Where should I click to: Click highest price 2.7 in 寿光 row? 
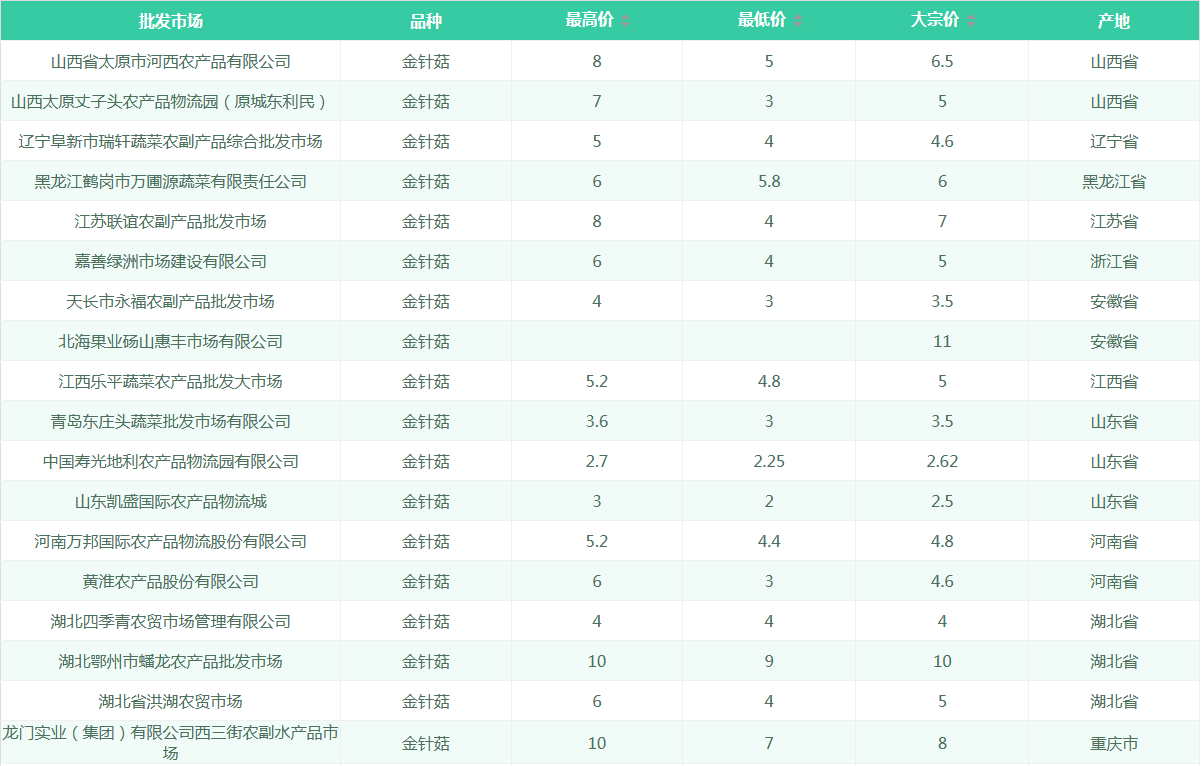(597, 461)
